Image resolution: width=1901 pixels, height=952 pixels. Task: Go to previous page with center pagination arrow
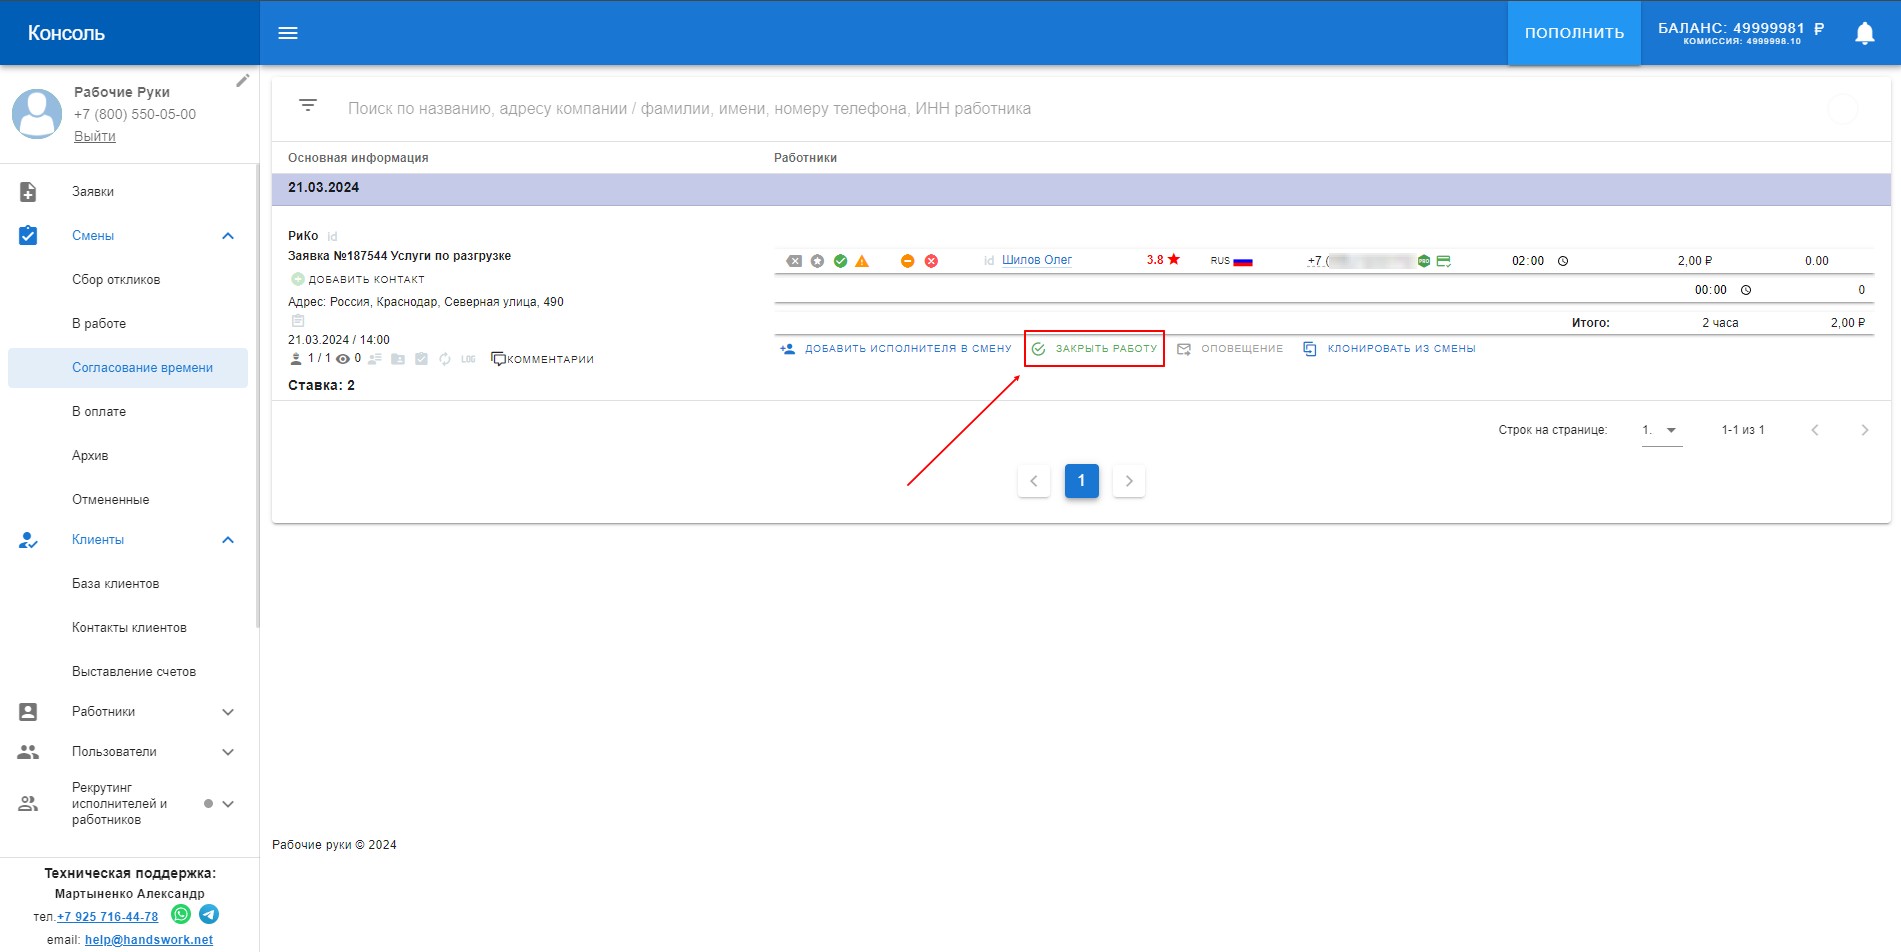(x=1034, y=481)
